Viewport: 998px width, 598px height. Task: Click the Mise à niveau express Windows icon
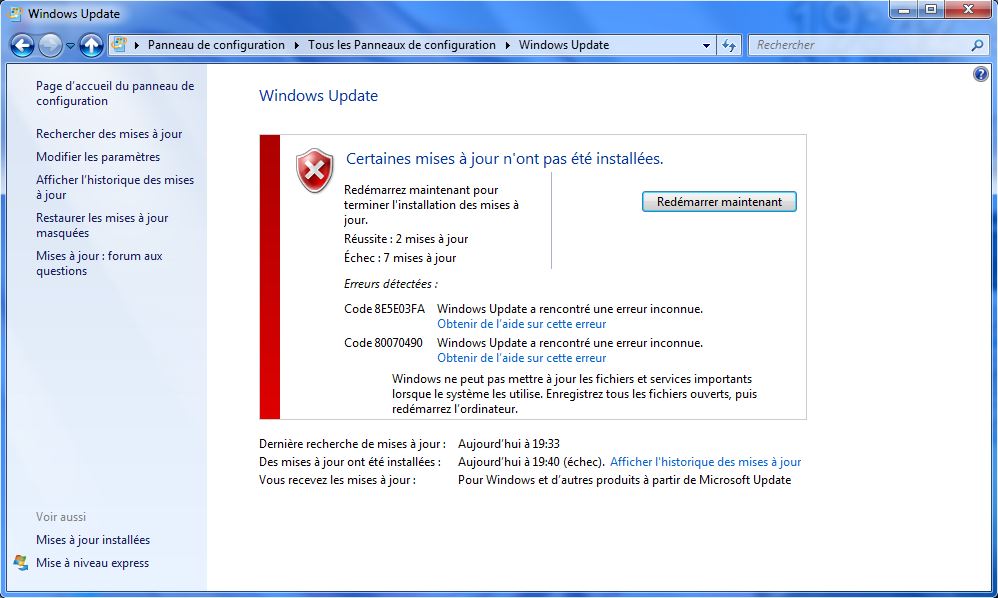(x=21, y=563)
